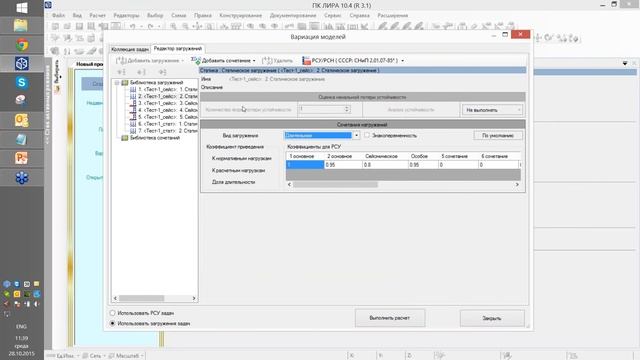Click the Библиотека сочетаний folder icon
This screenshot has height=360, width=640.
[125, 138]
